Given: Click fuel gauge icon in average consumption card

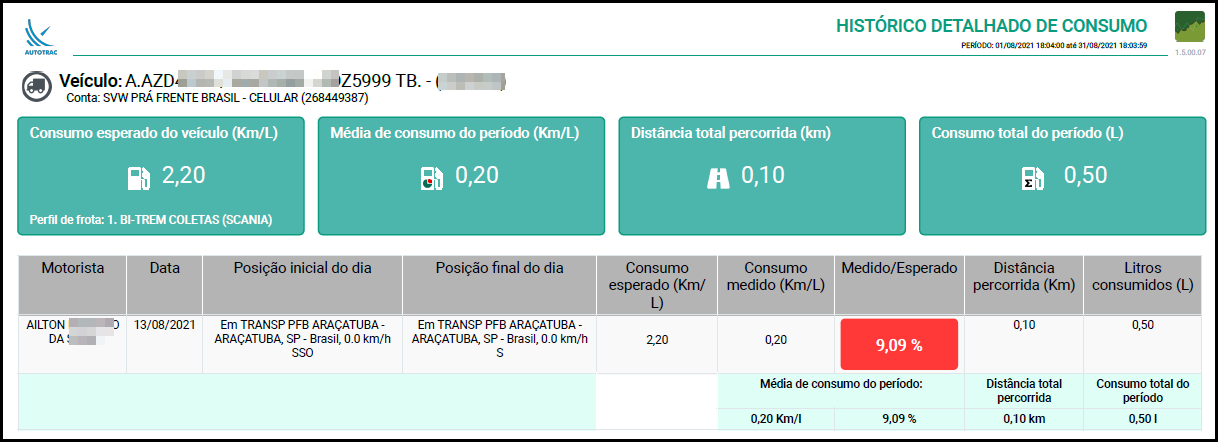Looking at the screenshot, I should (432, 179).
